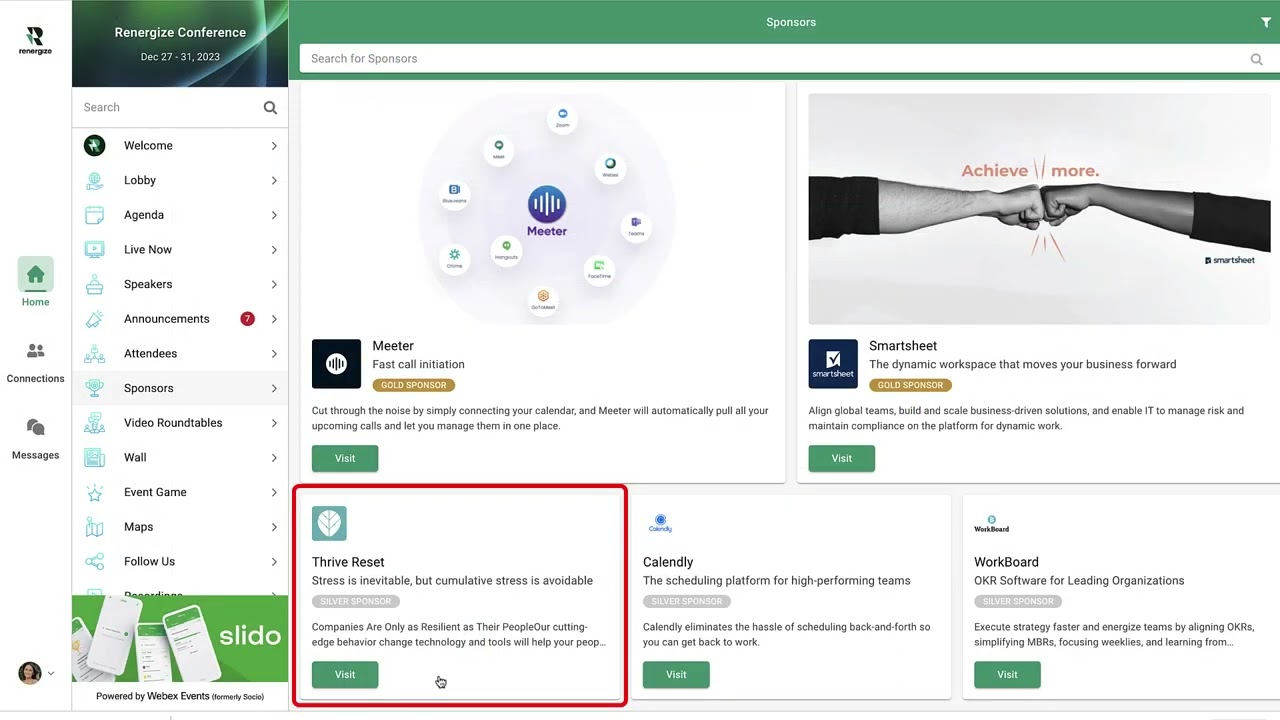The image size is (1280, 720).
Task: Click the WorkBoard sponsor title
Action: [1006, 562]
